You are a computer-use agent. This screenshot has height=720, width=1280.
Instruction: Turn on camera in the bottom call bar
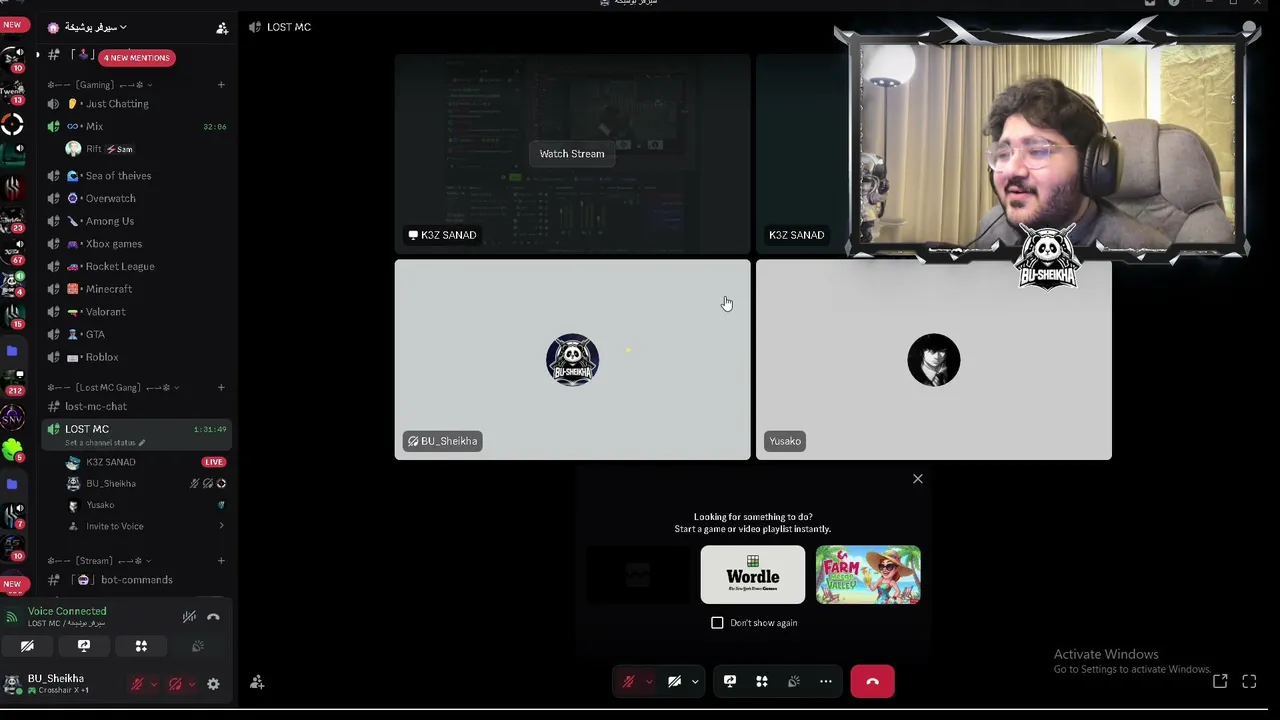click(x=675, y=682)
